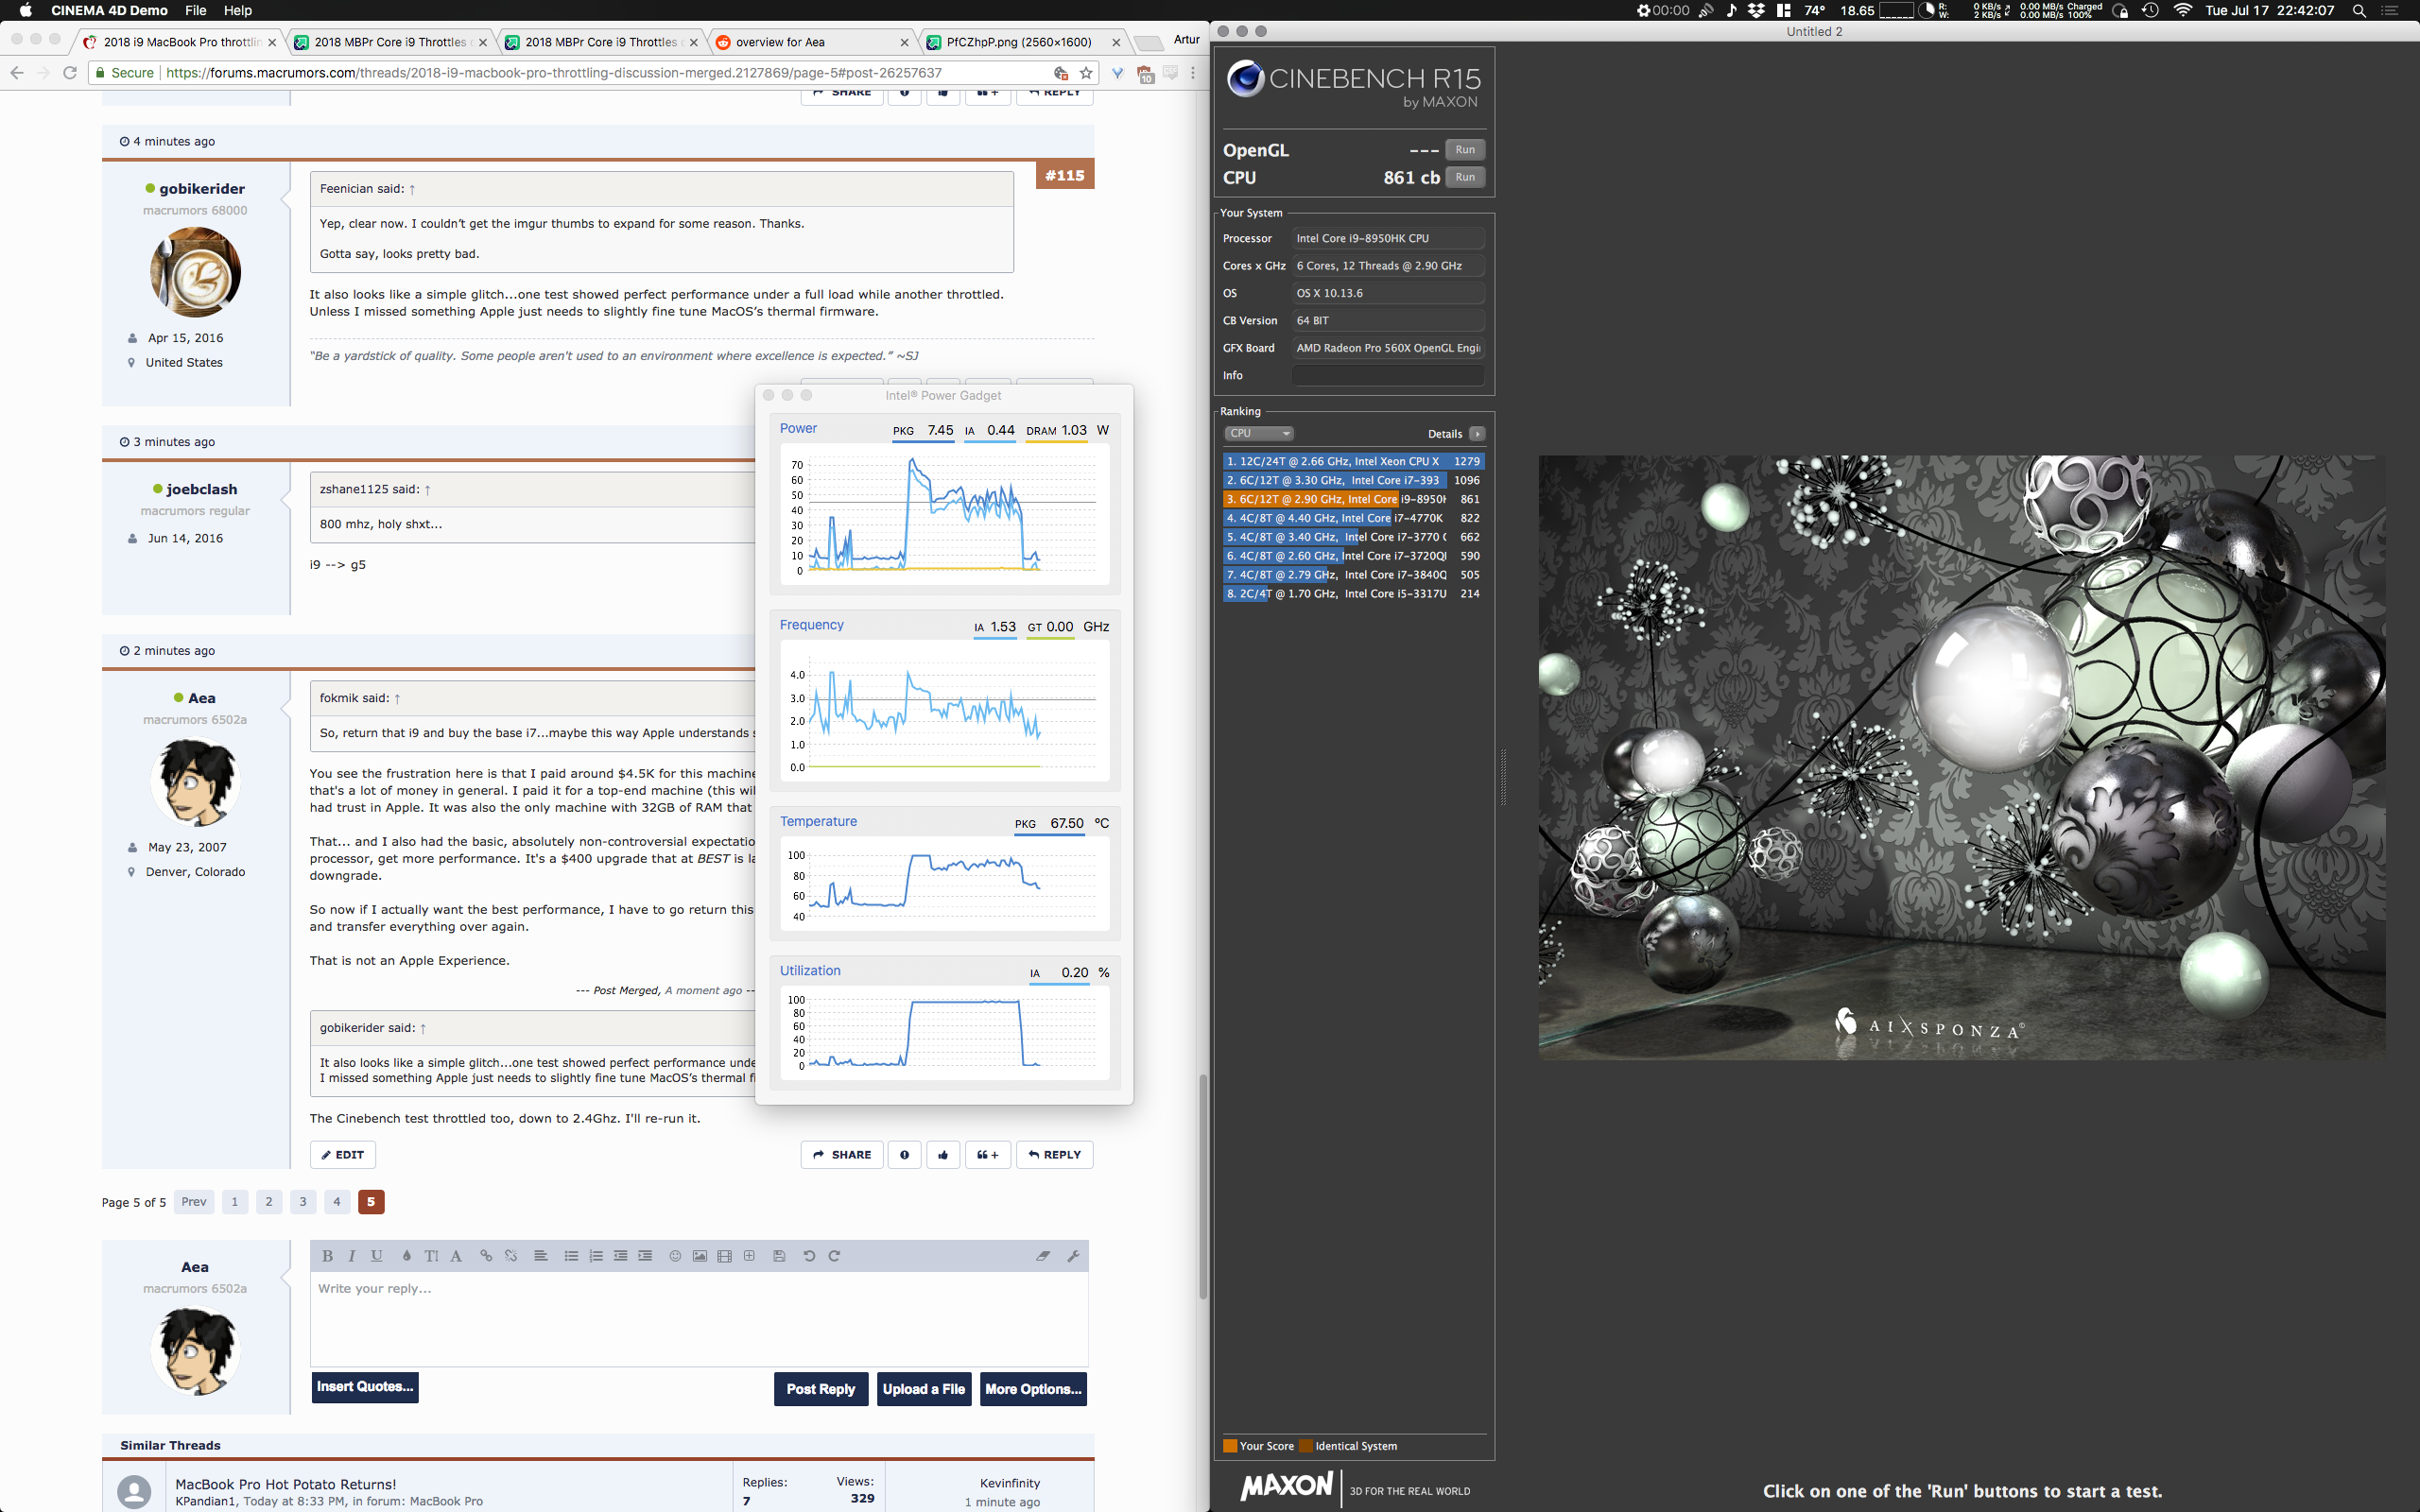Image resolution: width=2420 pixels, height=1512 pixels.
Task: Insert ordered numbered list in editor
Action: [x=596, y=1256]
